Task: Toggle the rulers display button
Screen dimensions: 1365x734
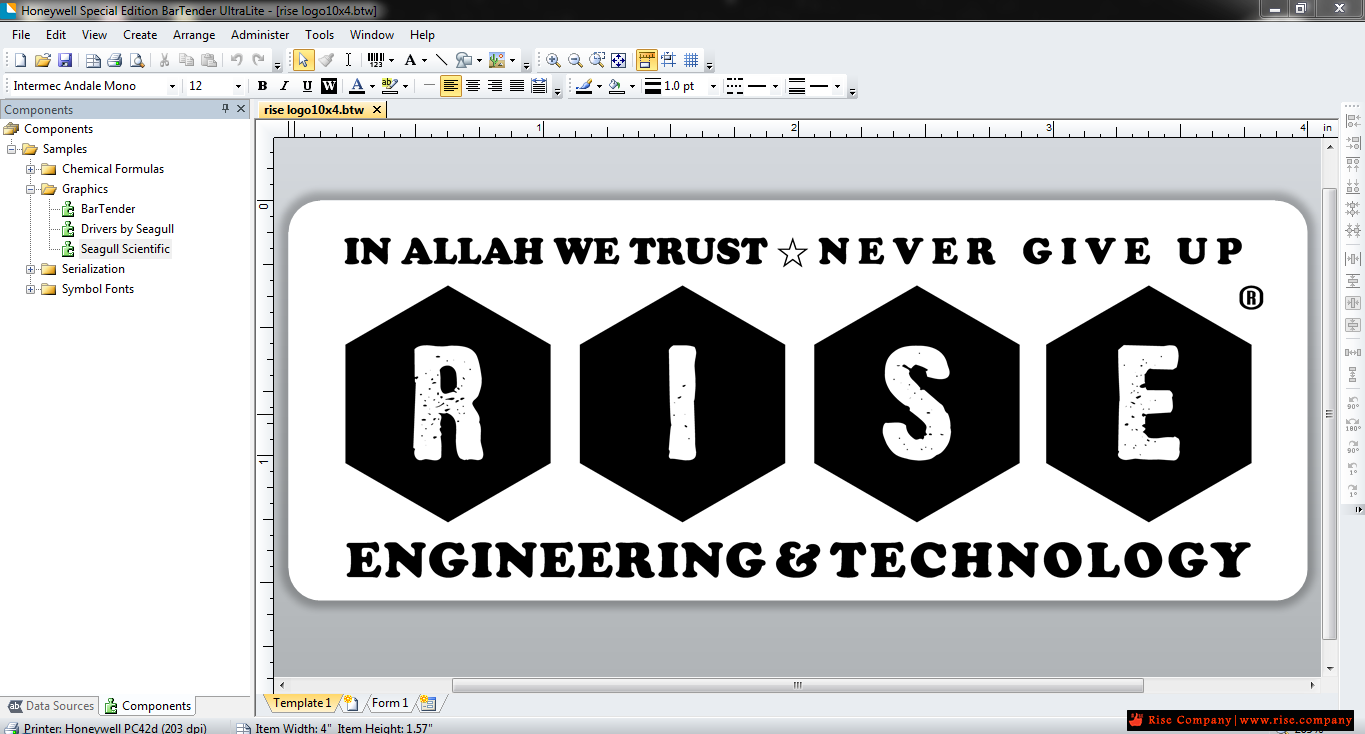Action: (x=647, y=61)
